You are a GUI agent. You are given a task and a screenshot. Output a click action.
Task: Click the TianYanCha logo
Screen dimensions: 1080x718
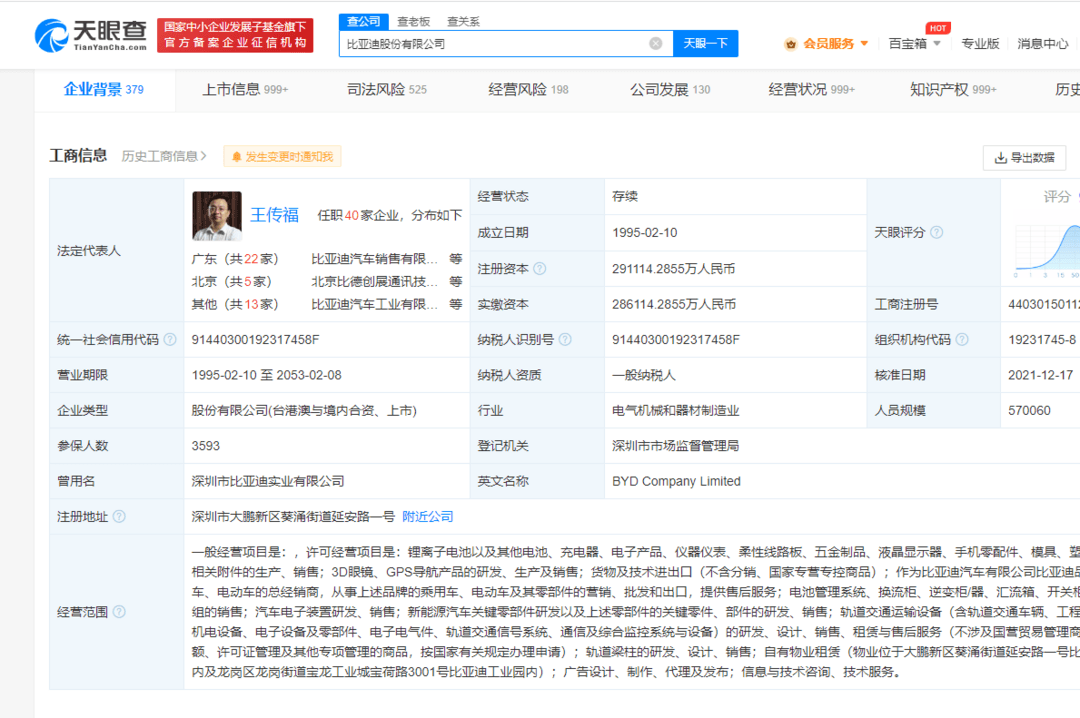91,35
